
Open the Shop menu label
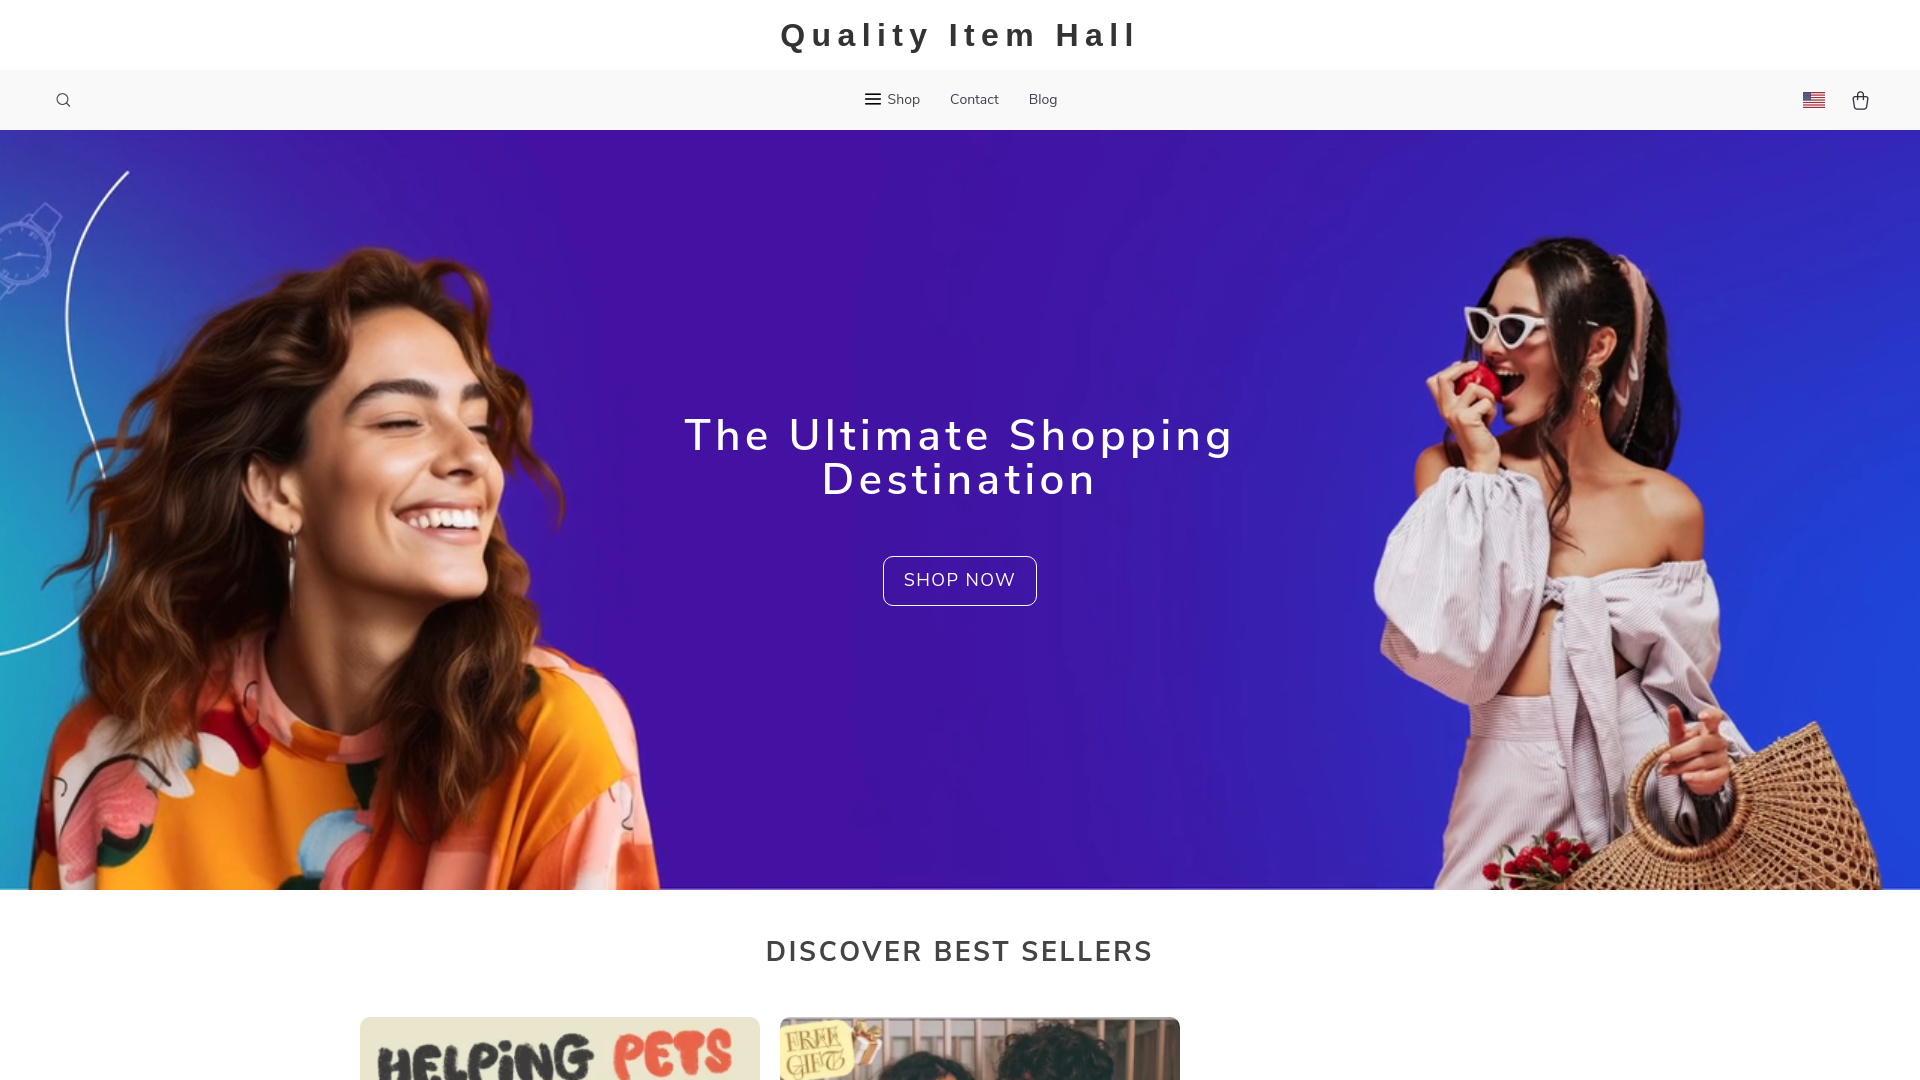903,99
